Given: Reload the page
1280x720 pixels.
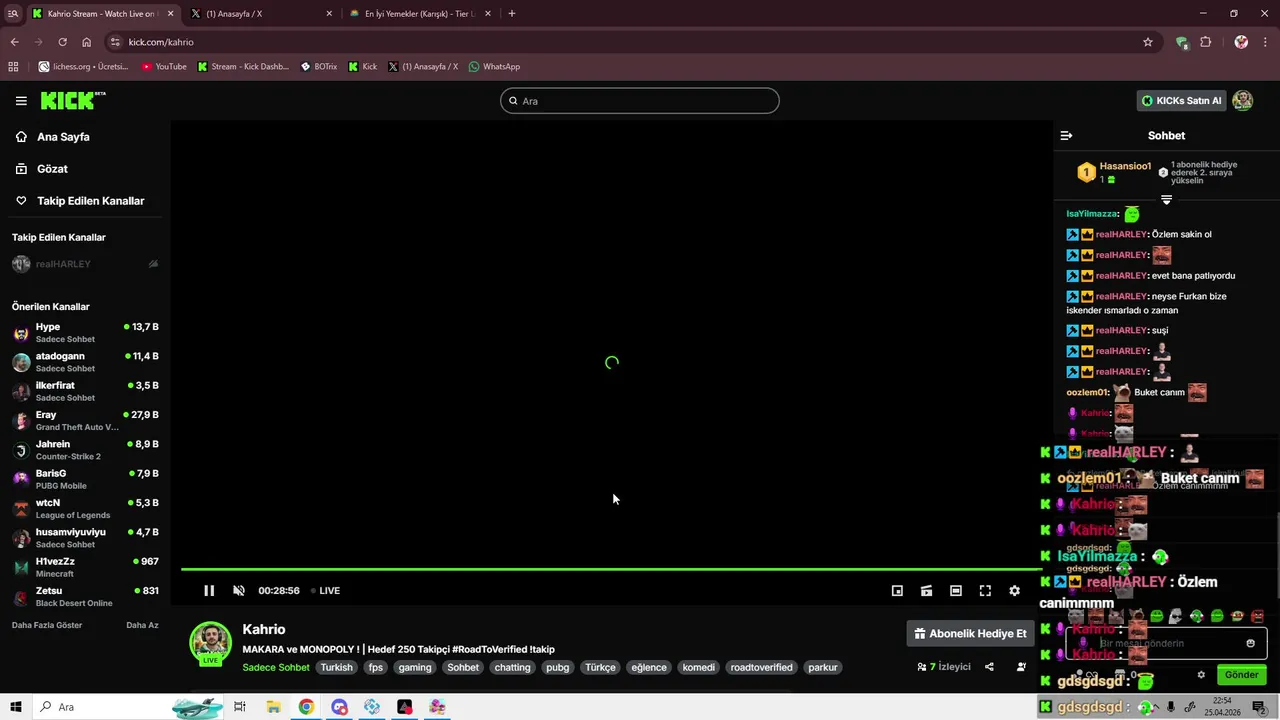Looking at the screenshot, I should [x=62, y=42].
